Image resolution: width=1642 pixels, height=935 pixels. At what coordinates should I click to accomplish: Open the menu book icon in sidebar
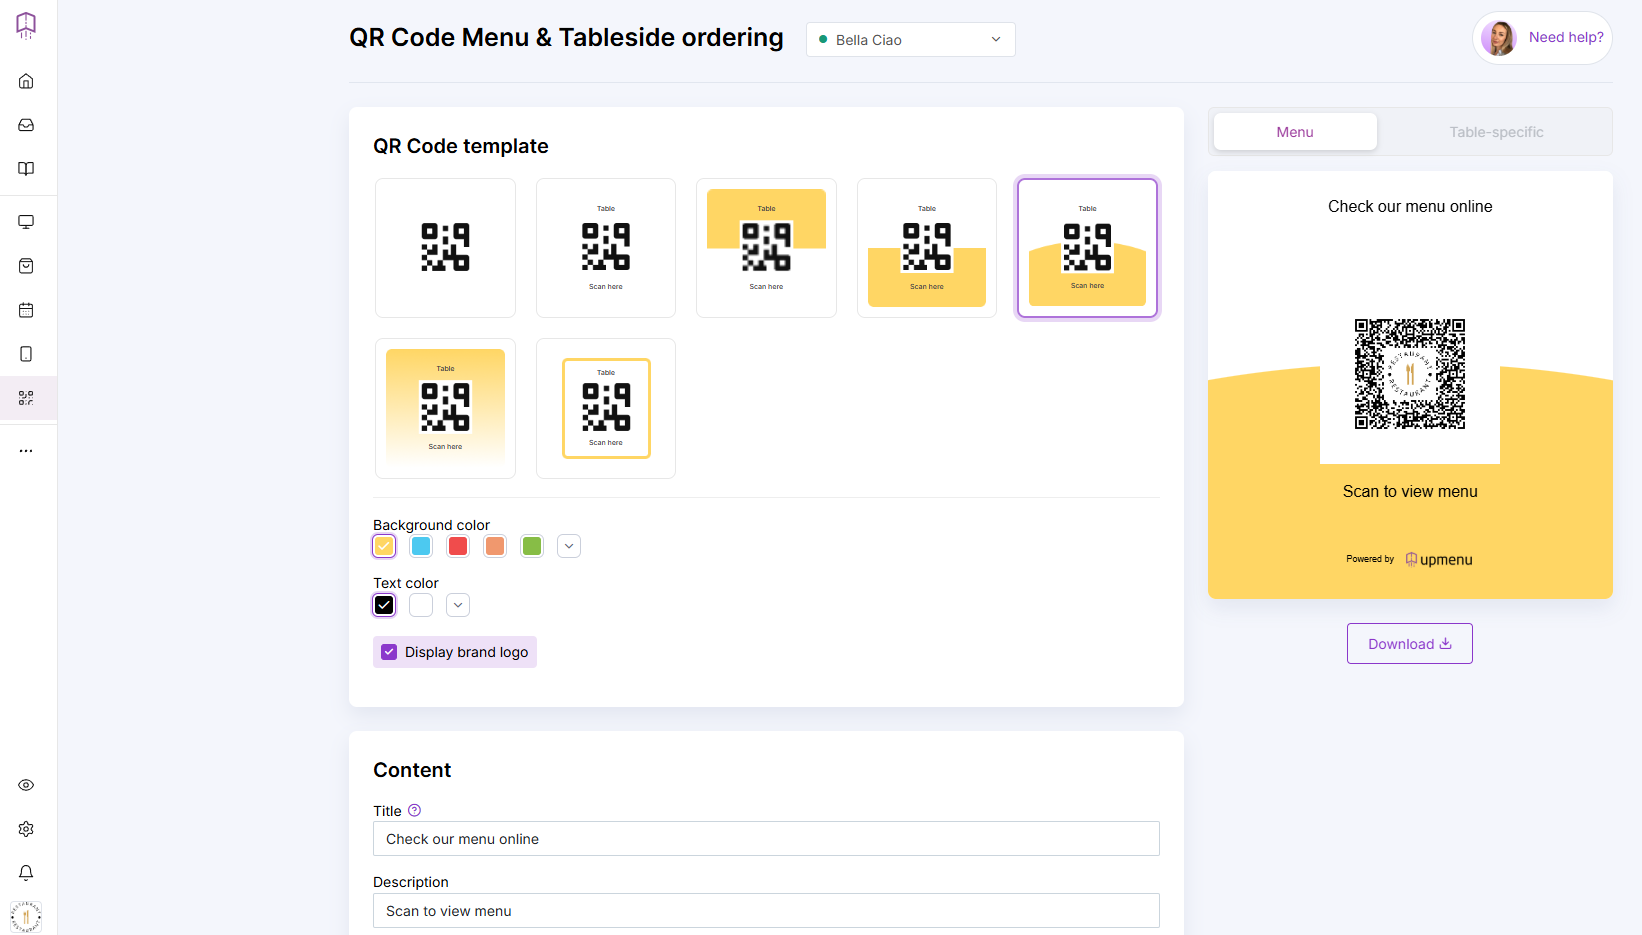tap(26, 169)
